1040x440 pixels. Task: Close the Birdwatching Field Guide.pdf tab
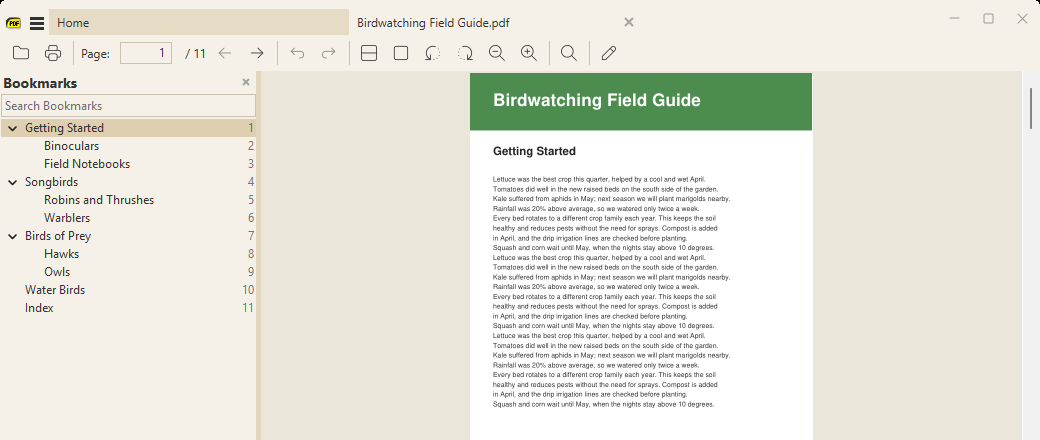[x=629, y=23]
